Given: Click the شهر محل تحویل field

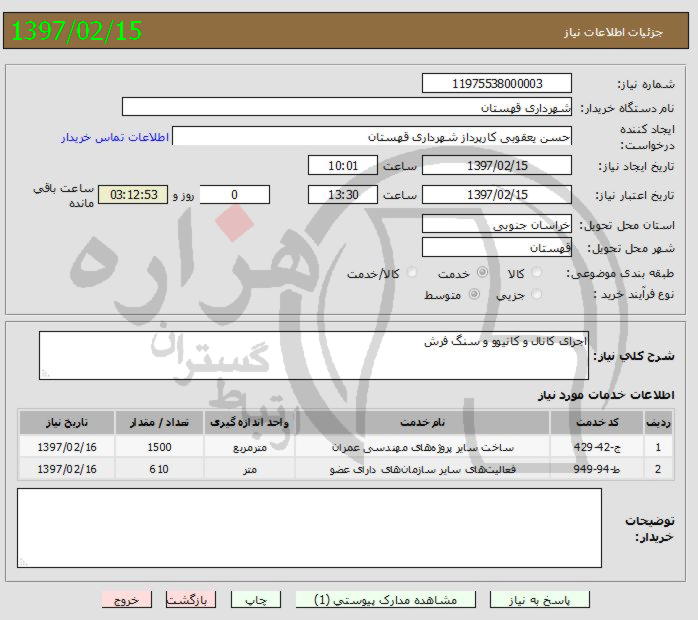Looking at the screenshot, I should (497, 247).
